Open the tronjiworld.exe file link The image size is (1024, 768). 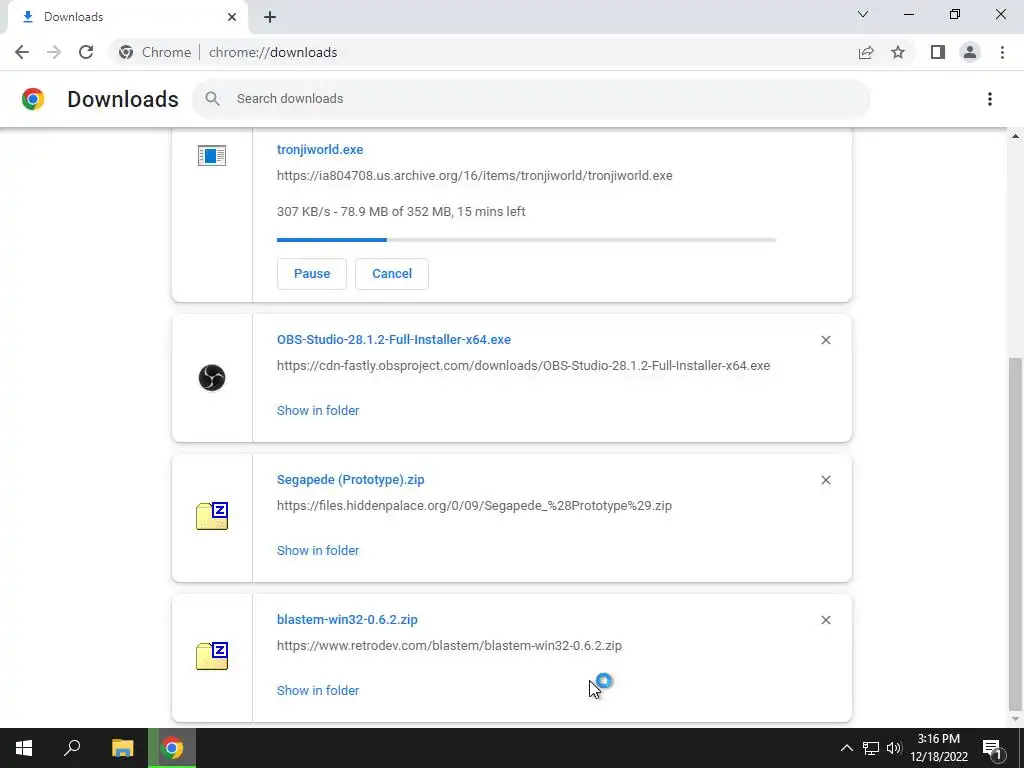click(320, 150)
